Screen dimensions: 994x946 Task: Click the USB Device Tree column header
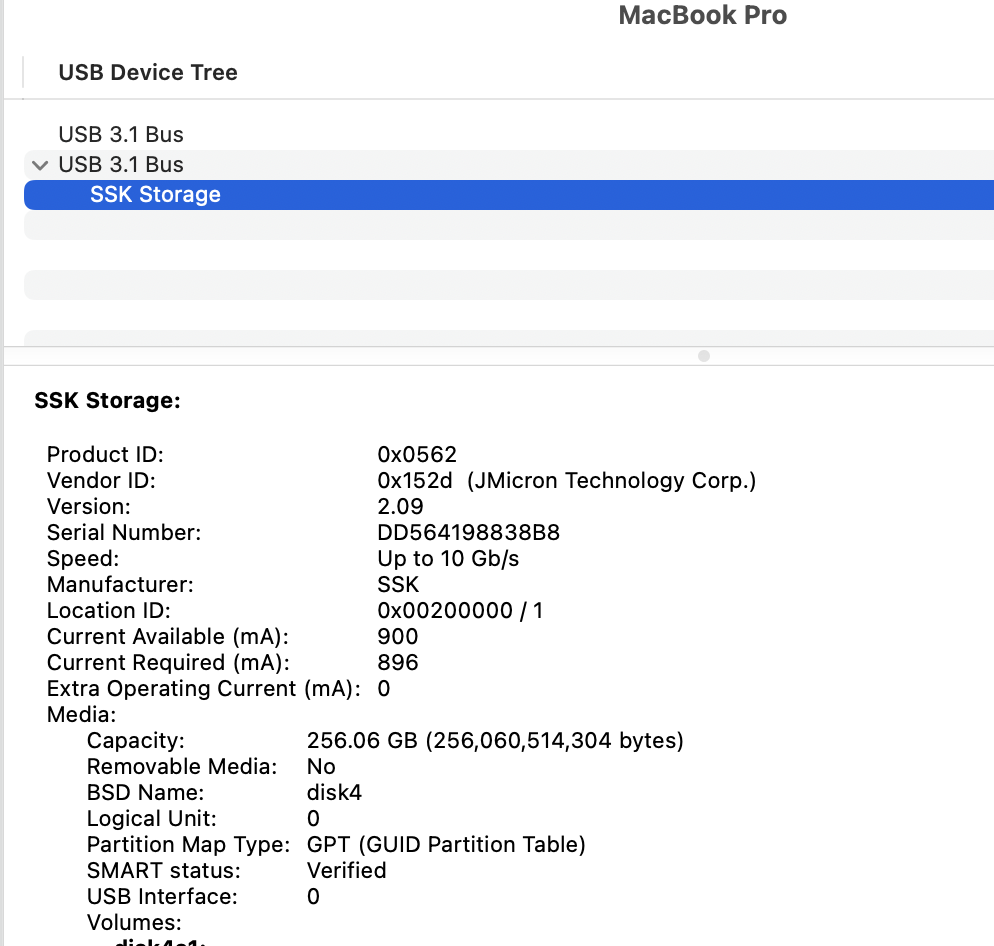[x=148, y=72]
